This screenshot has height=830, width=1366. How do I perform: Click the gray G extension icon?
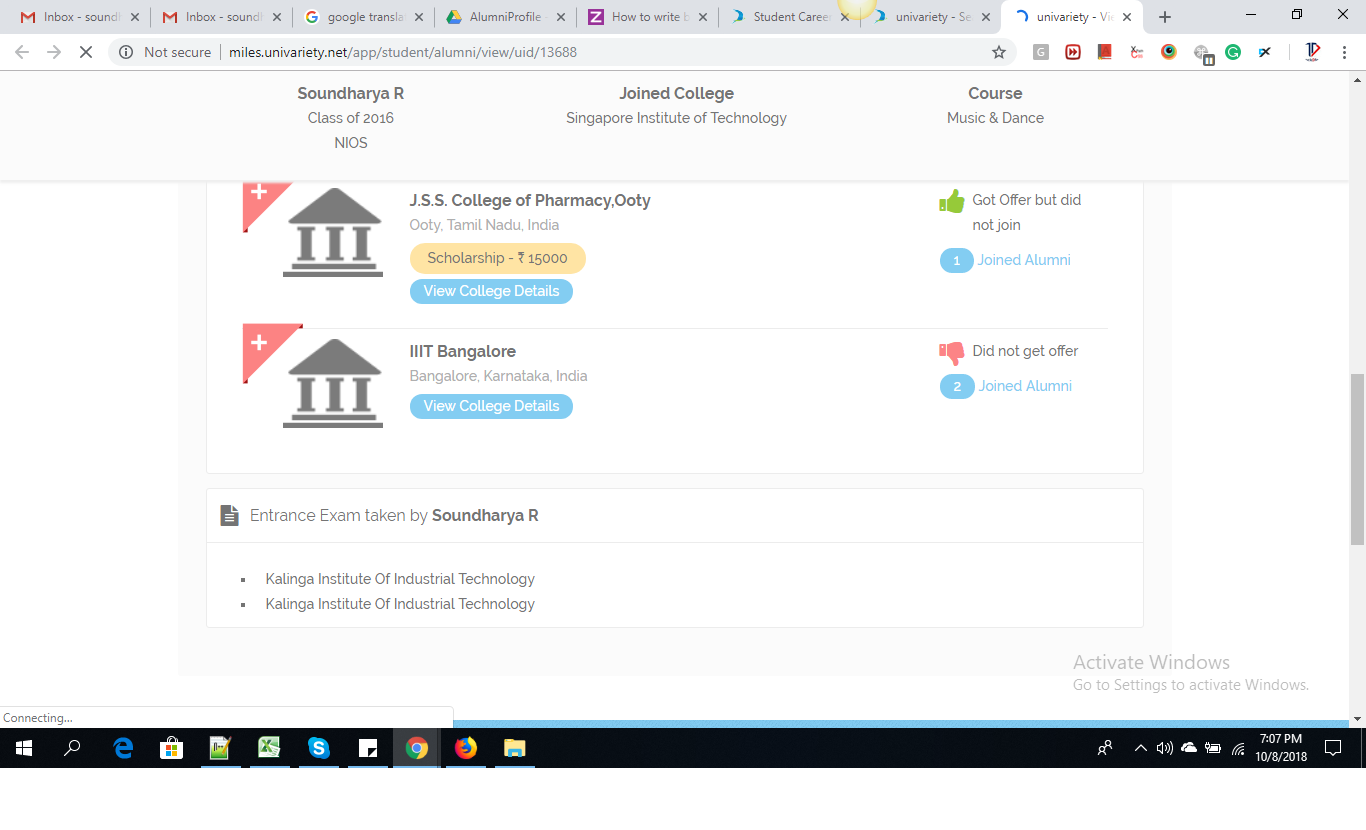1041,52
